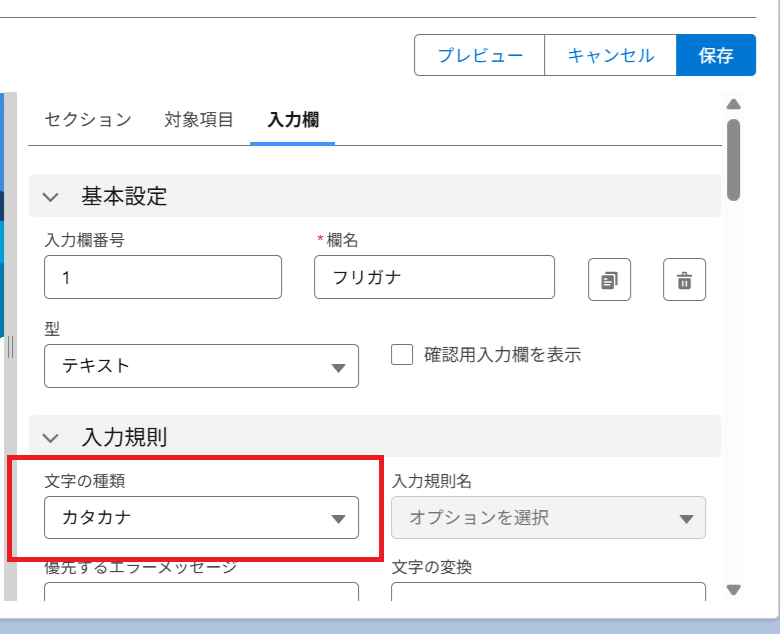Collapse the 基本設定 section
Screen dimensions: 780x634
pos(52,196)
